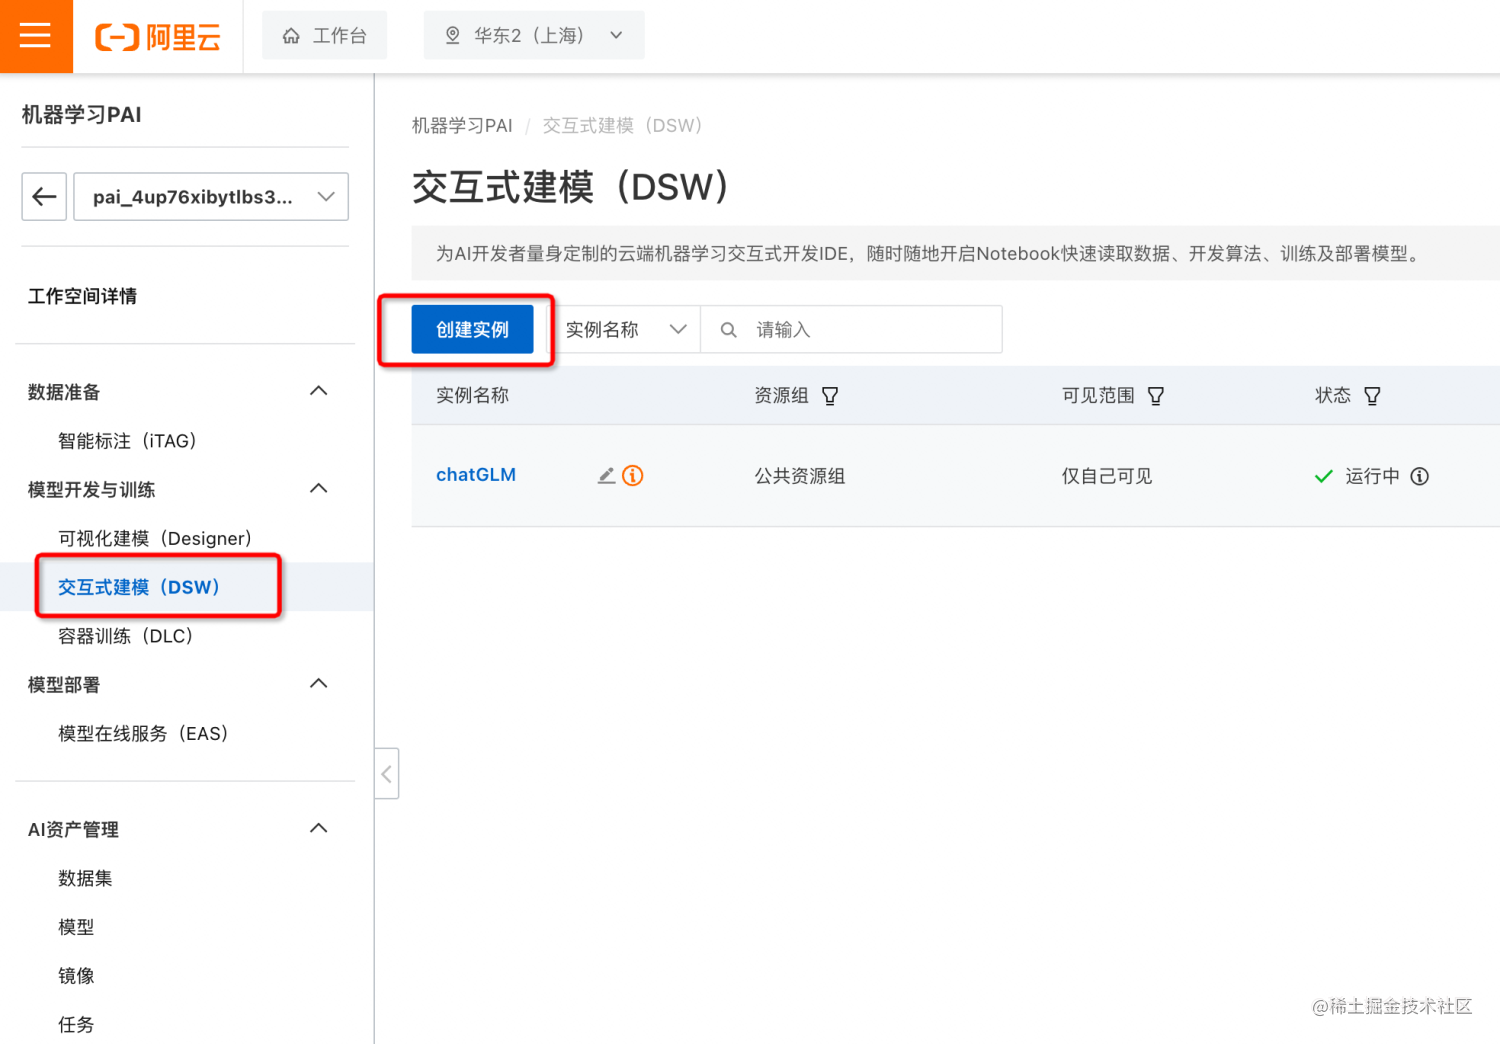Open the 实例名称 filter dropdown

pos(626,329)
